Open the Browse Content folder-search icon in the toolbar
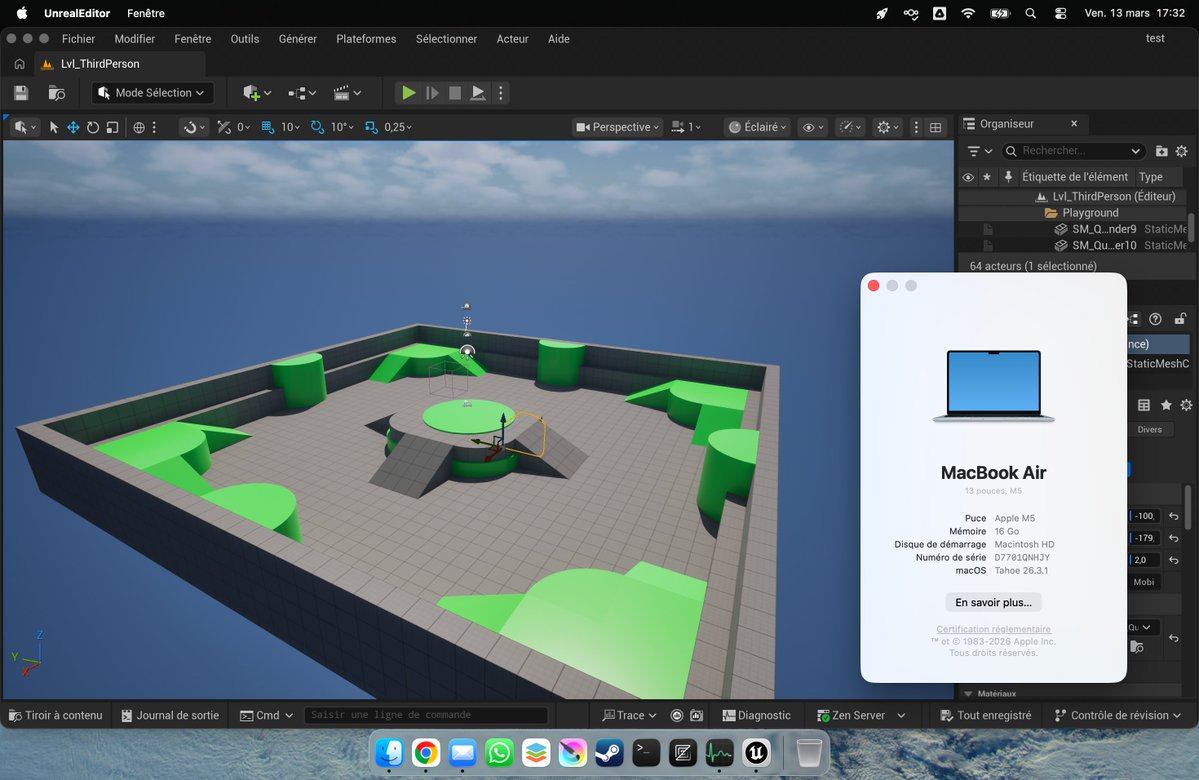The image size is (1199, 780). (57, 93)
